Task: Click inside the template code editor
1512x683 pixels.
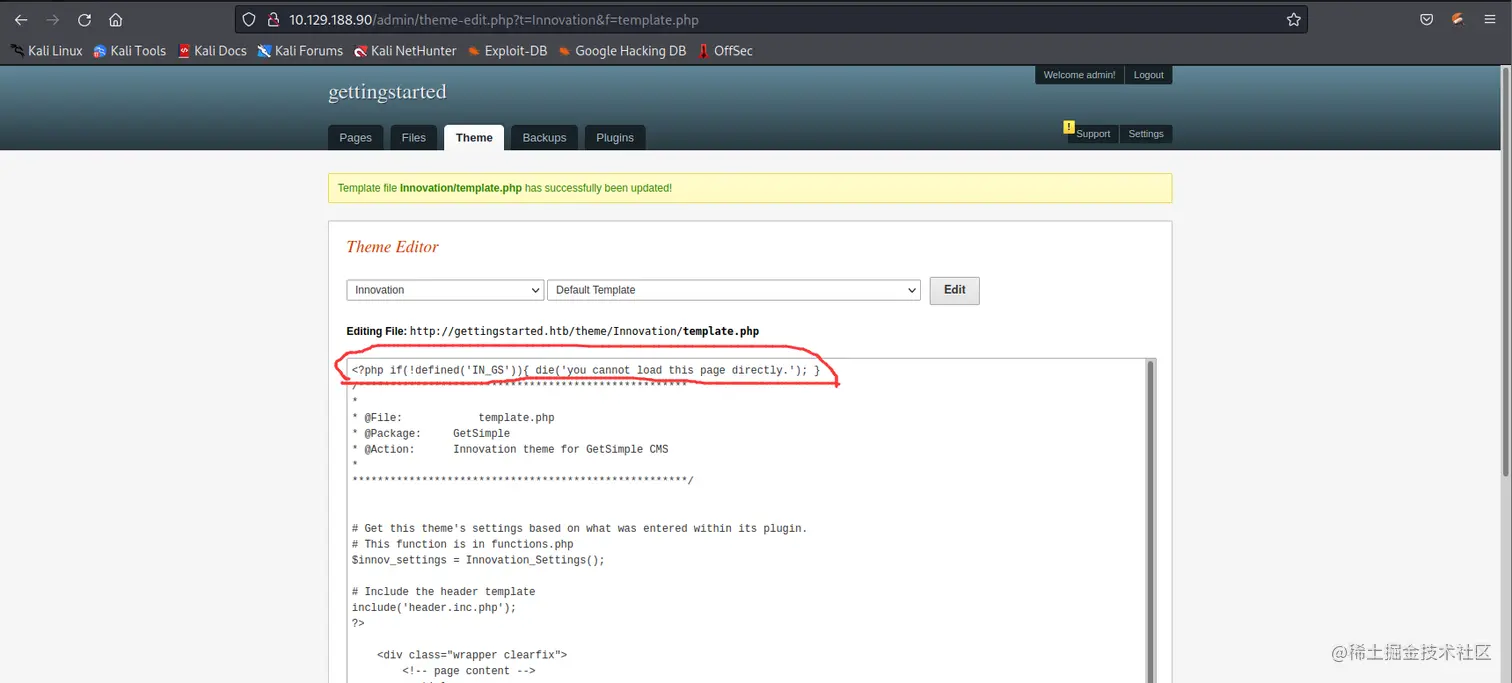Action: [x=745, y=521]
